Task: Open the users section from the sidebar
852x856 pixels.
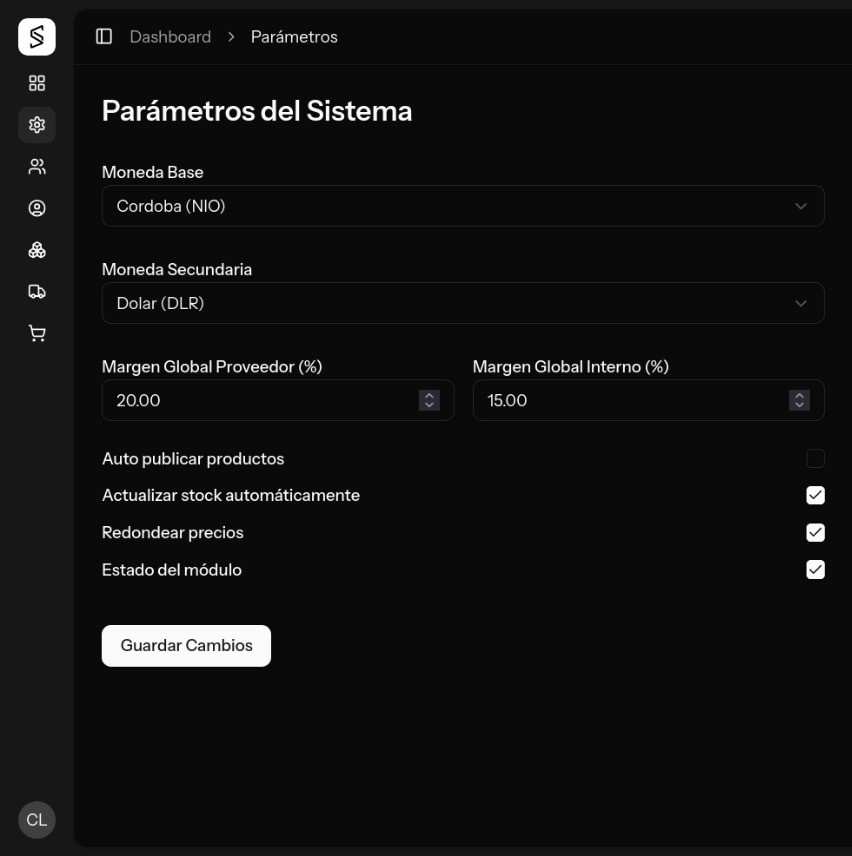Action: pyautogui.click(x=37, y=167)
